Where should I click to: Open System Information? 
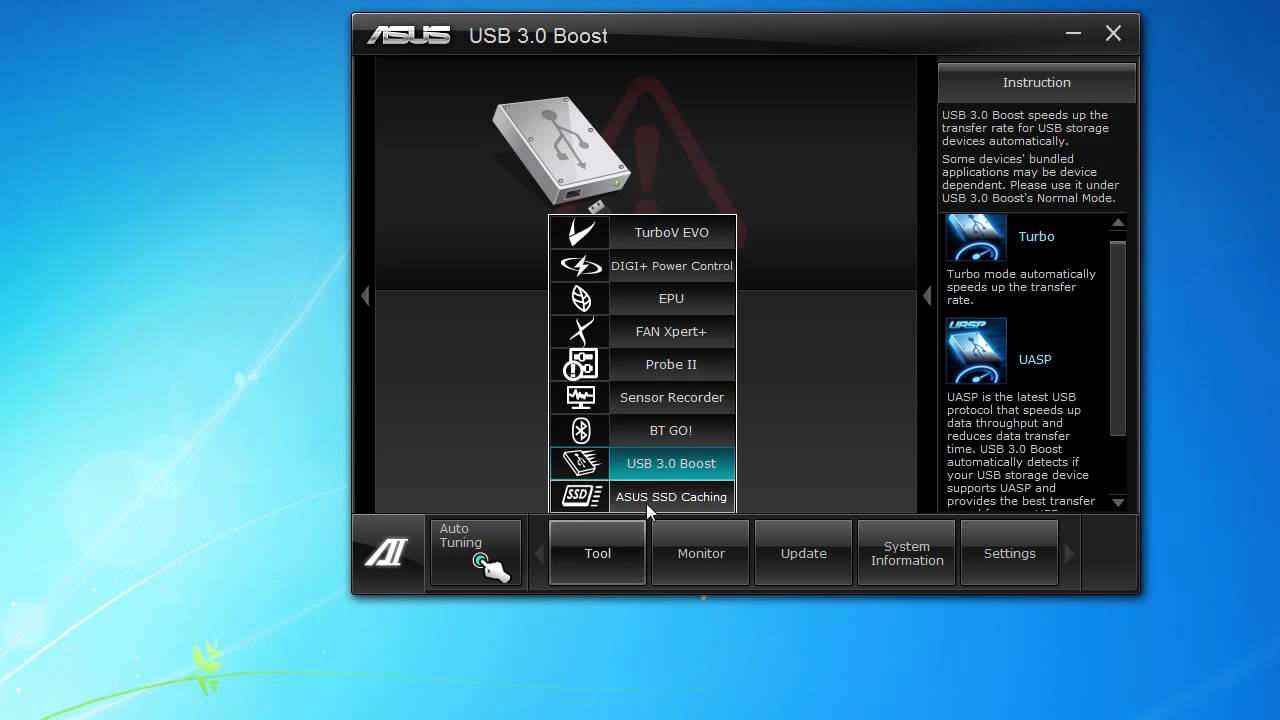click(906, 553)
